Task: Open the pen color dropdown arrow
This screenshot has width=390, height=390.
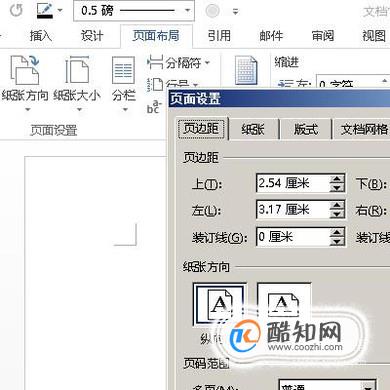Action: (60, 10)
